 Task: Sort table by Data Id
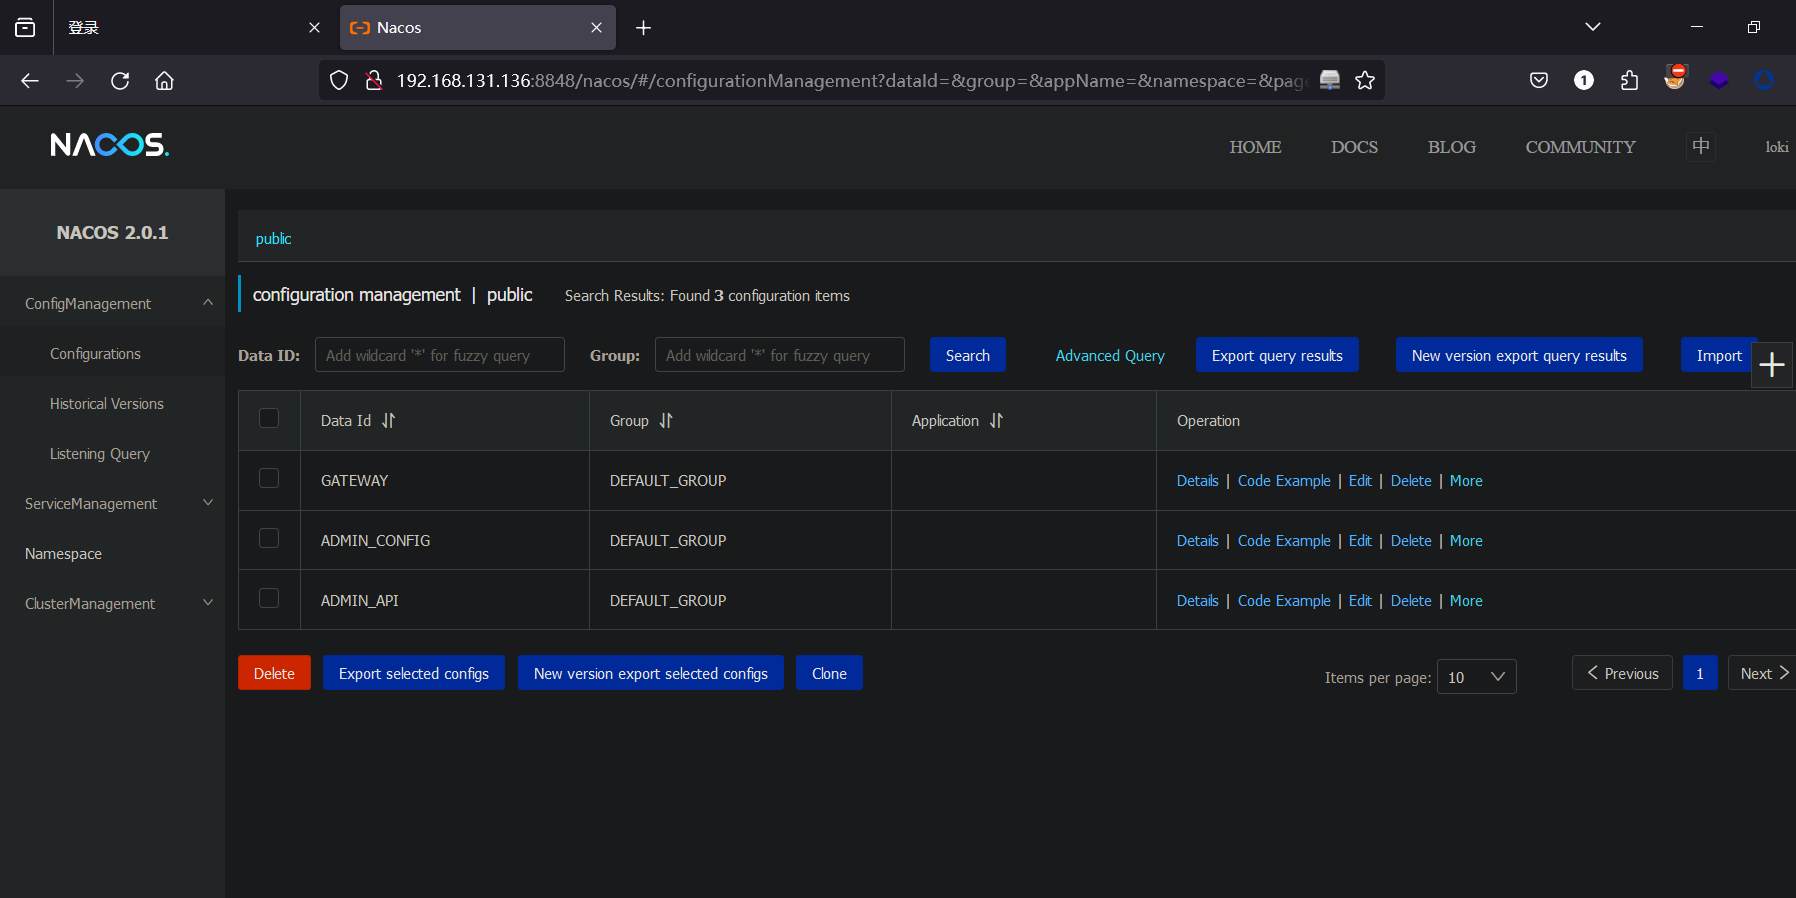[388, 421]
